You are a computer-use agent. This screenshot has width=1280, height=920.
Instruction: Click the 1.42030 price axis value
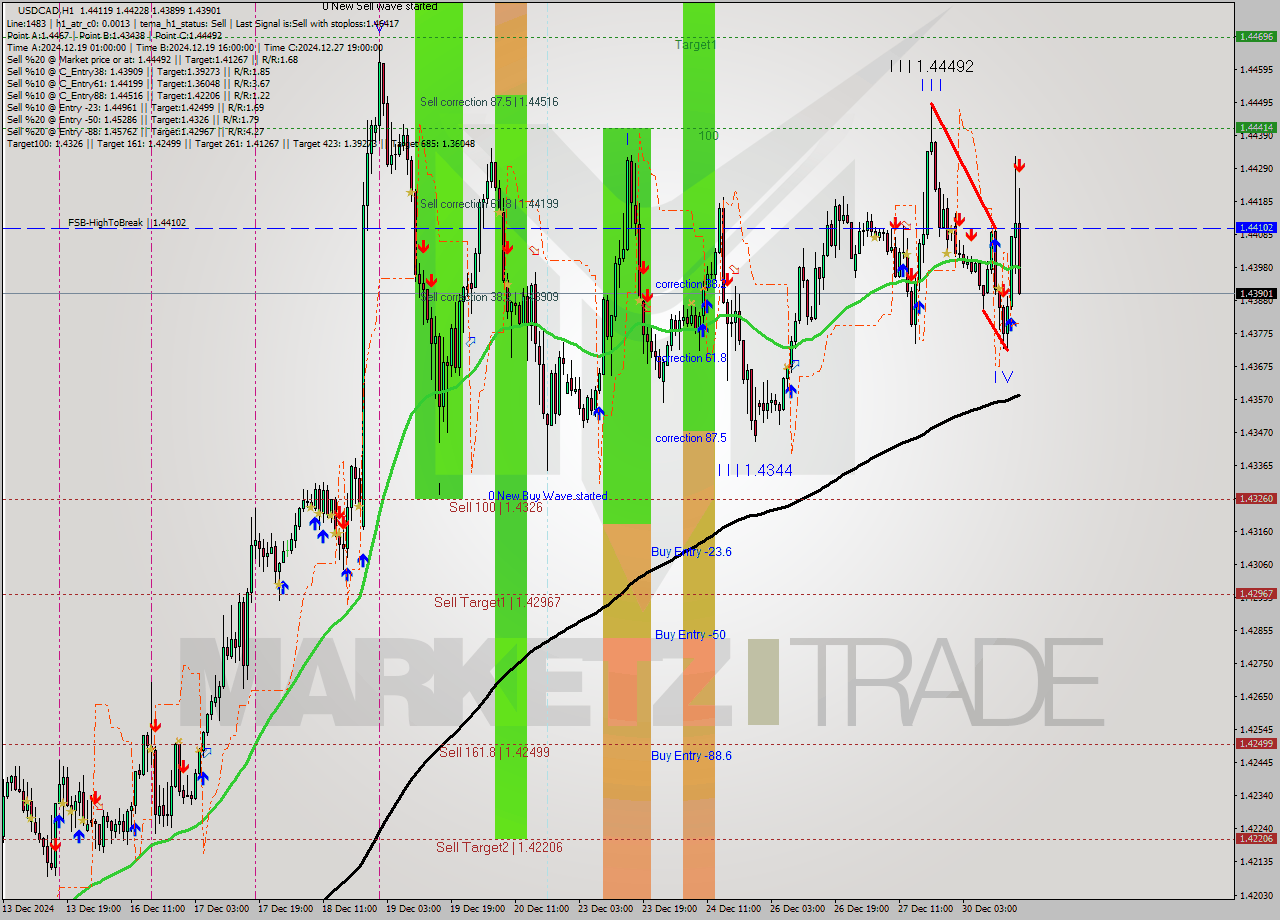(x=1256, y=894)
